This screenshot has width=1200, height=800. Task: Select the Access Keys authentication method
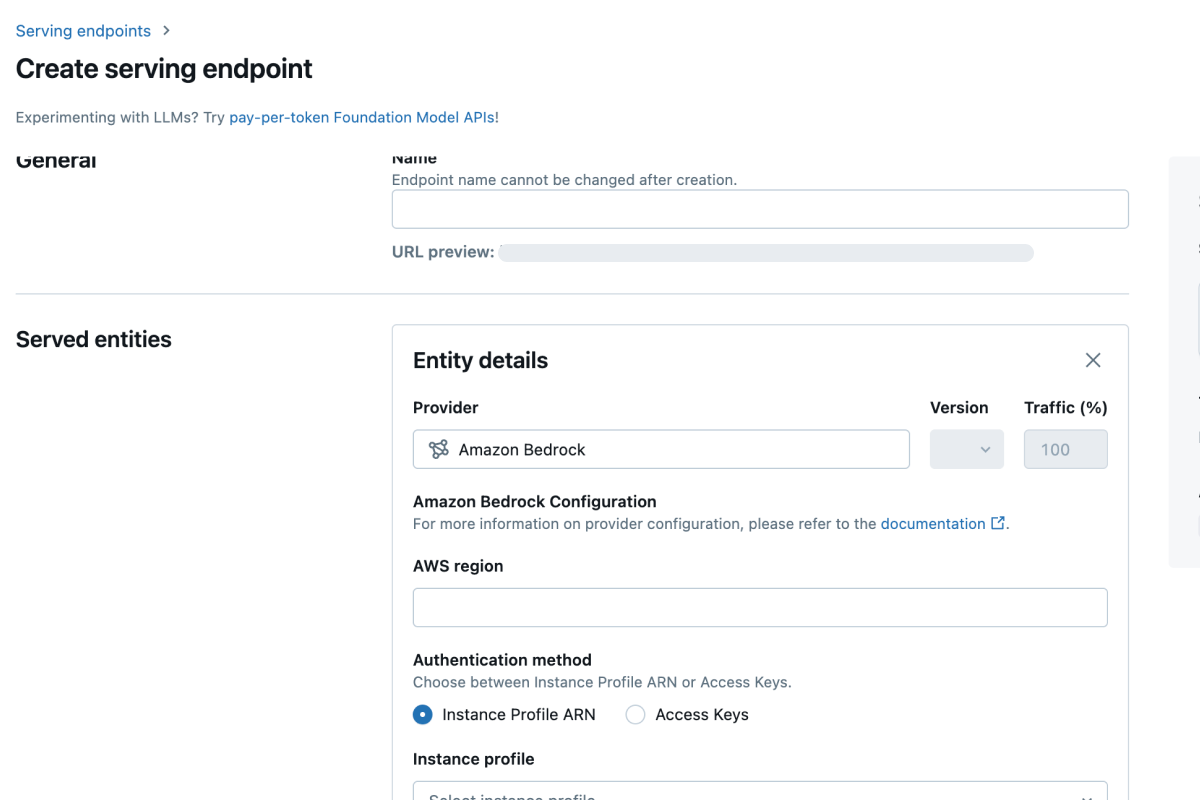pos(635,714)
